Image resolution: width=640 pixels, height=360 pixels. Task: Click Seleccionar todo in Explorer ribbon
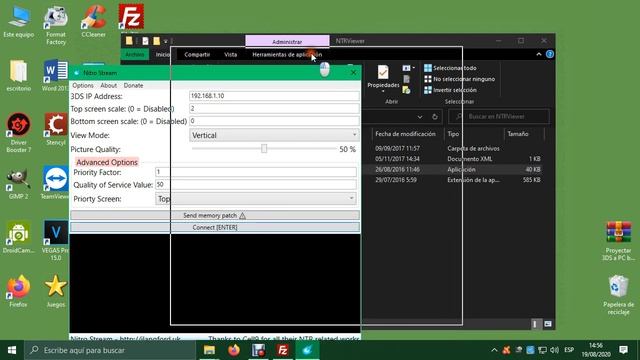450,68
